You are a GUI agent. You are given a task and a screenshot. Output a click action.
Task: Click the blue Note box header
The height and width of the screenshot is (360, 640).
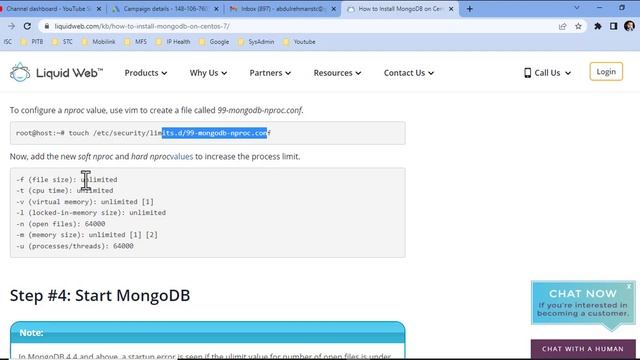point(208,332)
